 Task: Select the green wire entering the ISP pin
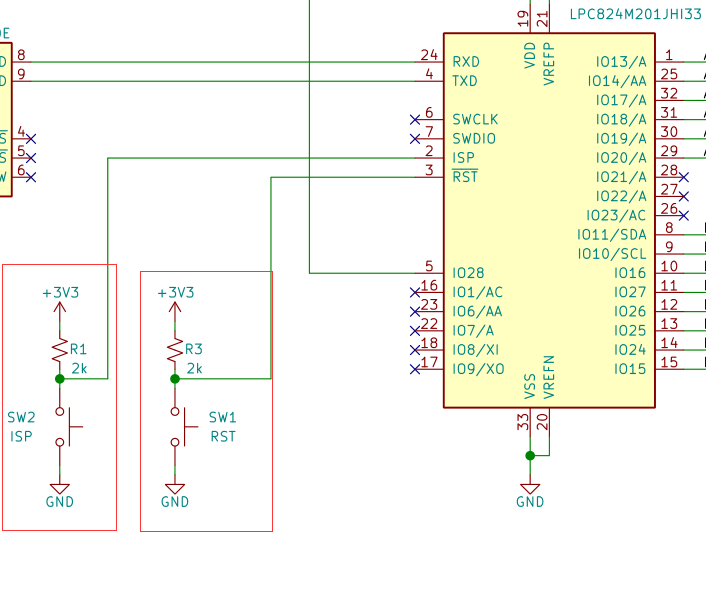(x=261, y=158)
